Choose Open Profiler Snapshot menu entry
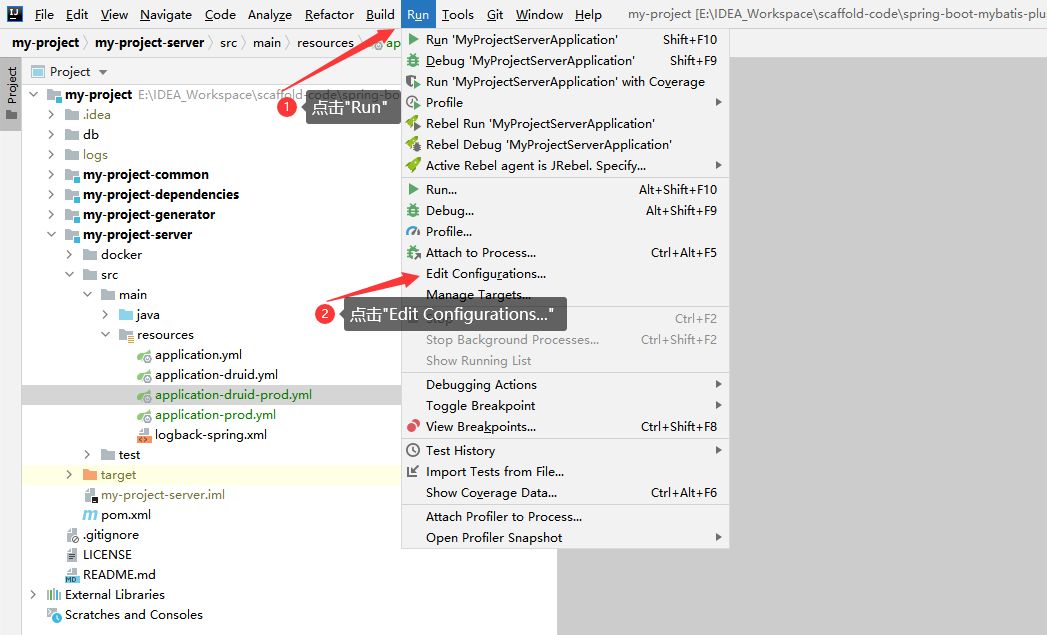1047x635 pixels. (x=494, y=538)
